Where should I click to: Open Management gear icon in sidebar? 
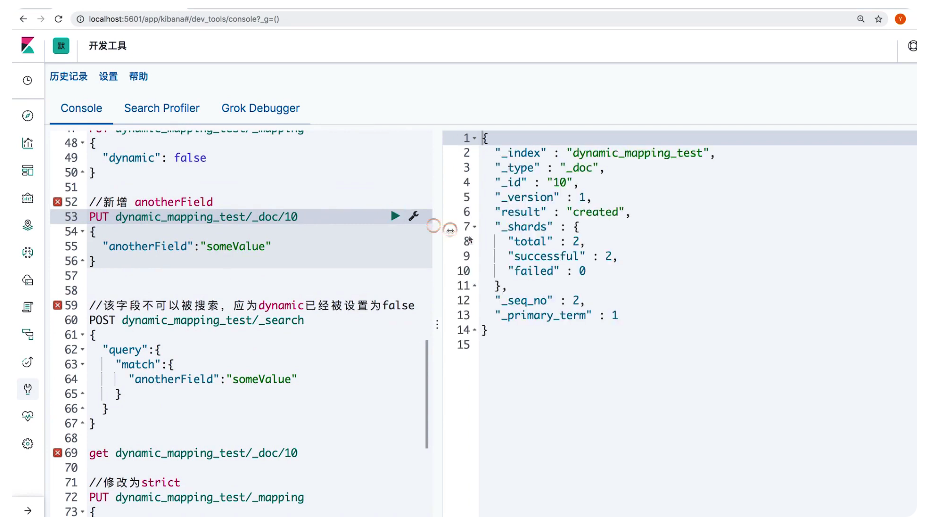[x=28, y=443]
